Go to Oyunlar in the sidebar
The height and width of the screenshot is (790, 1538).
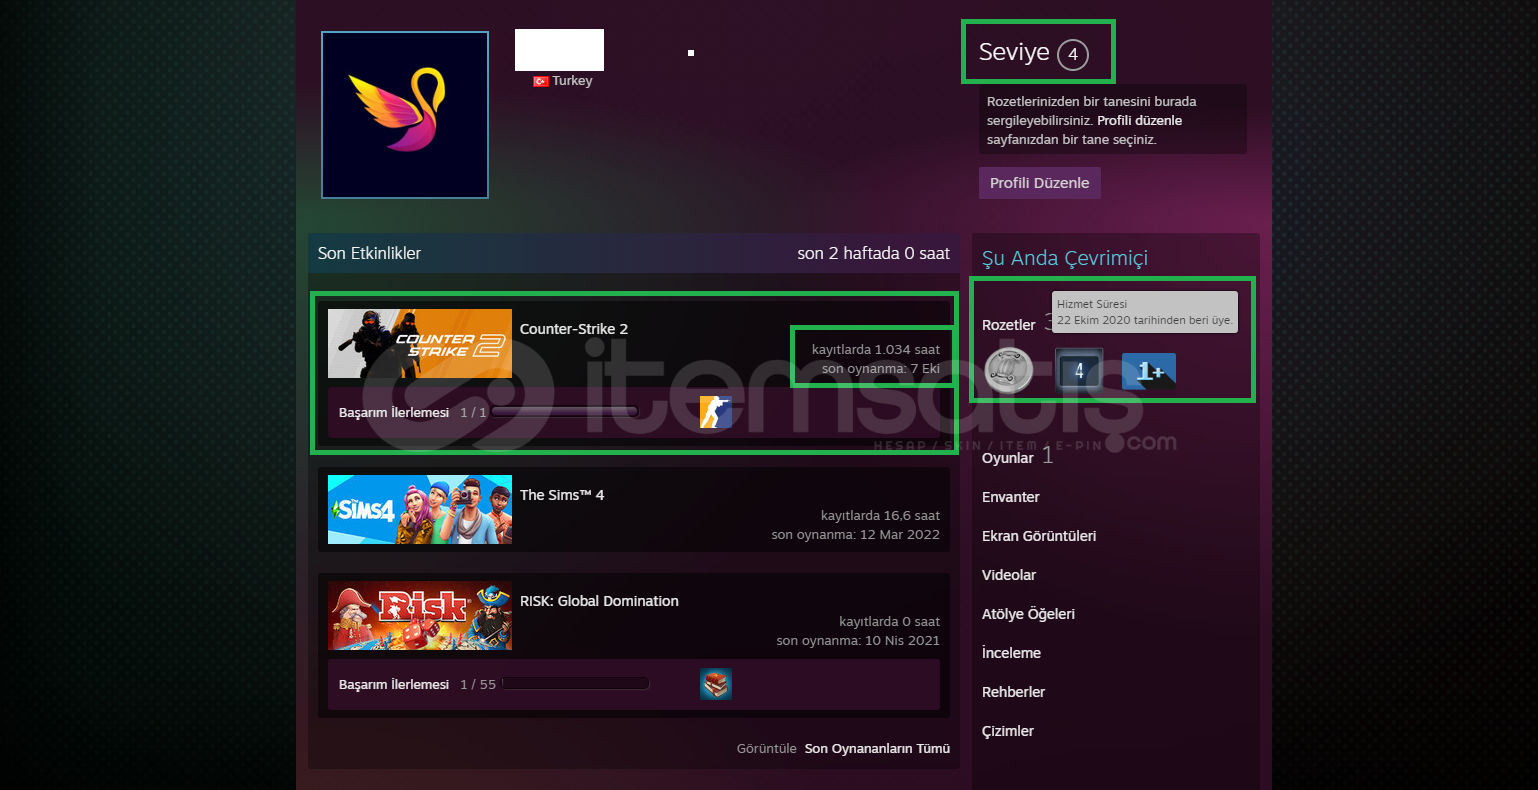tap(1008, 458)
